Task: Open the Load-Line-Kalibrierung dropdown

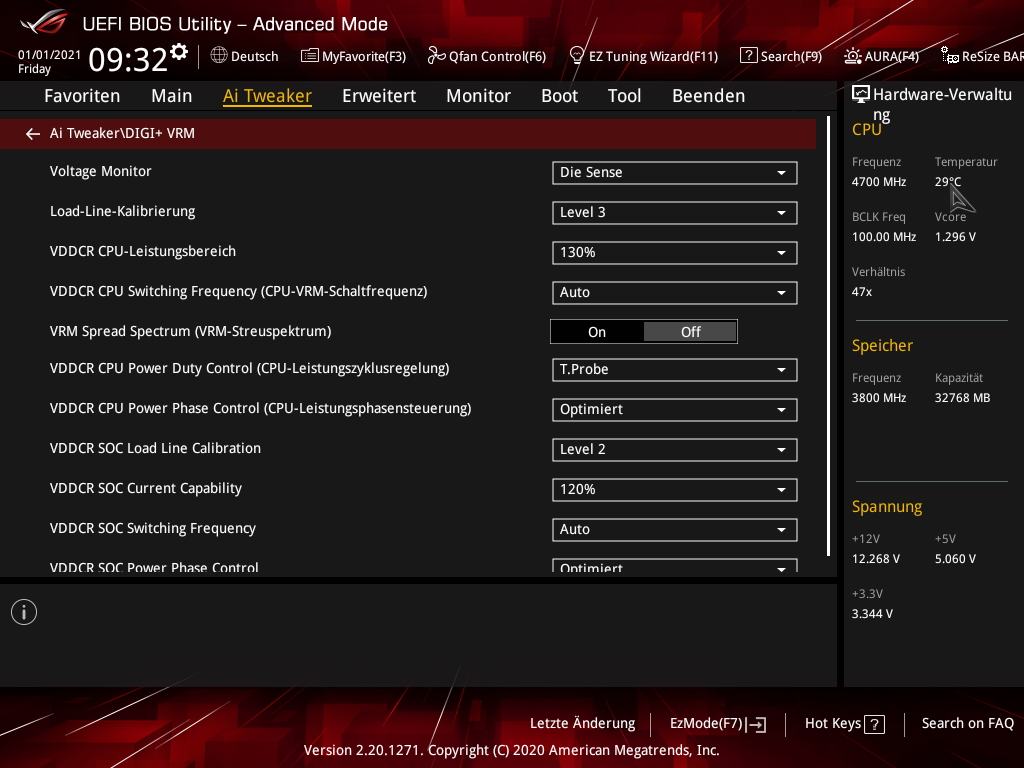Action: coord(675,212)
